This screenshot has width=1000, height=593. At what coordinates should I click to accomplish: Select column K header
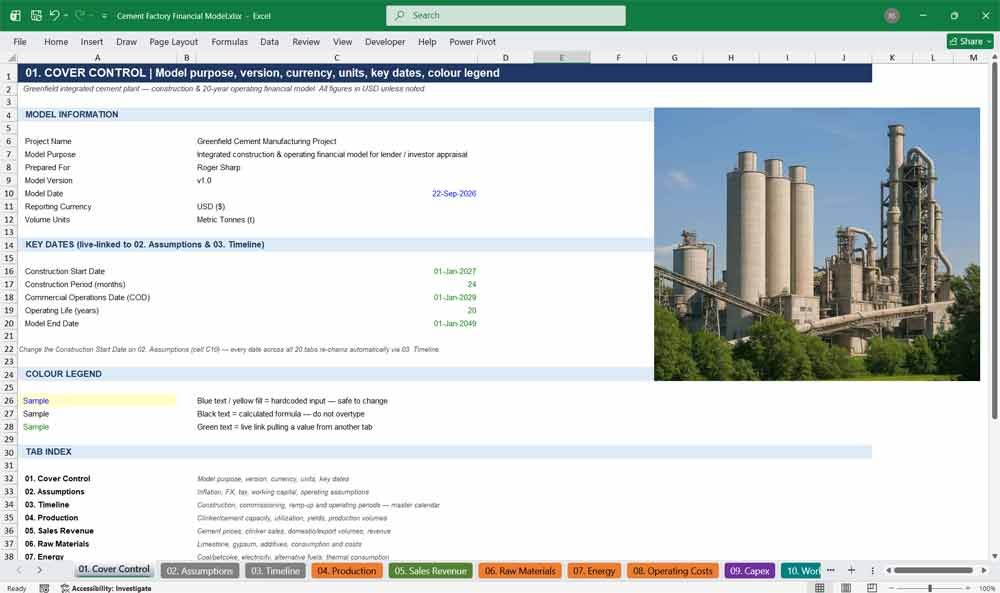892,58
